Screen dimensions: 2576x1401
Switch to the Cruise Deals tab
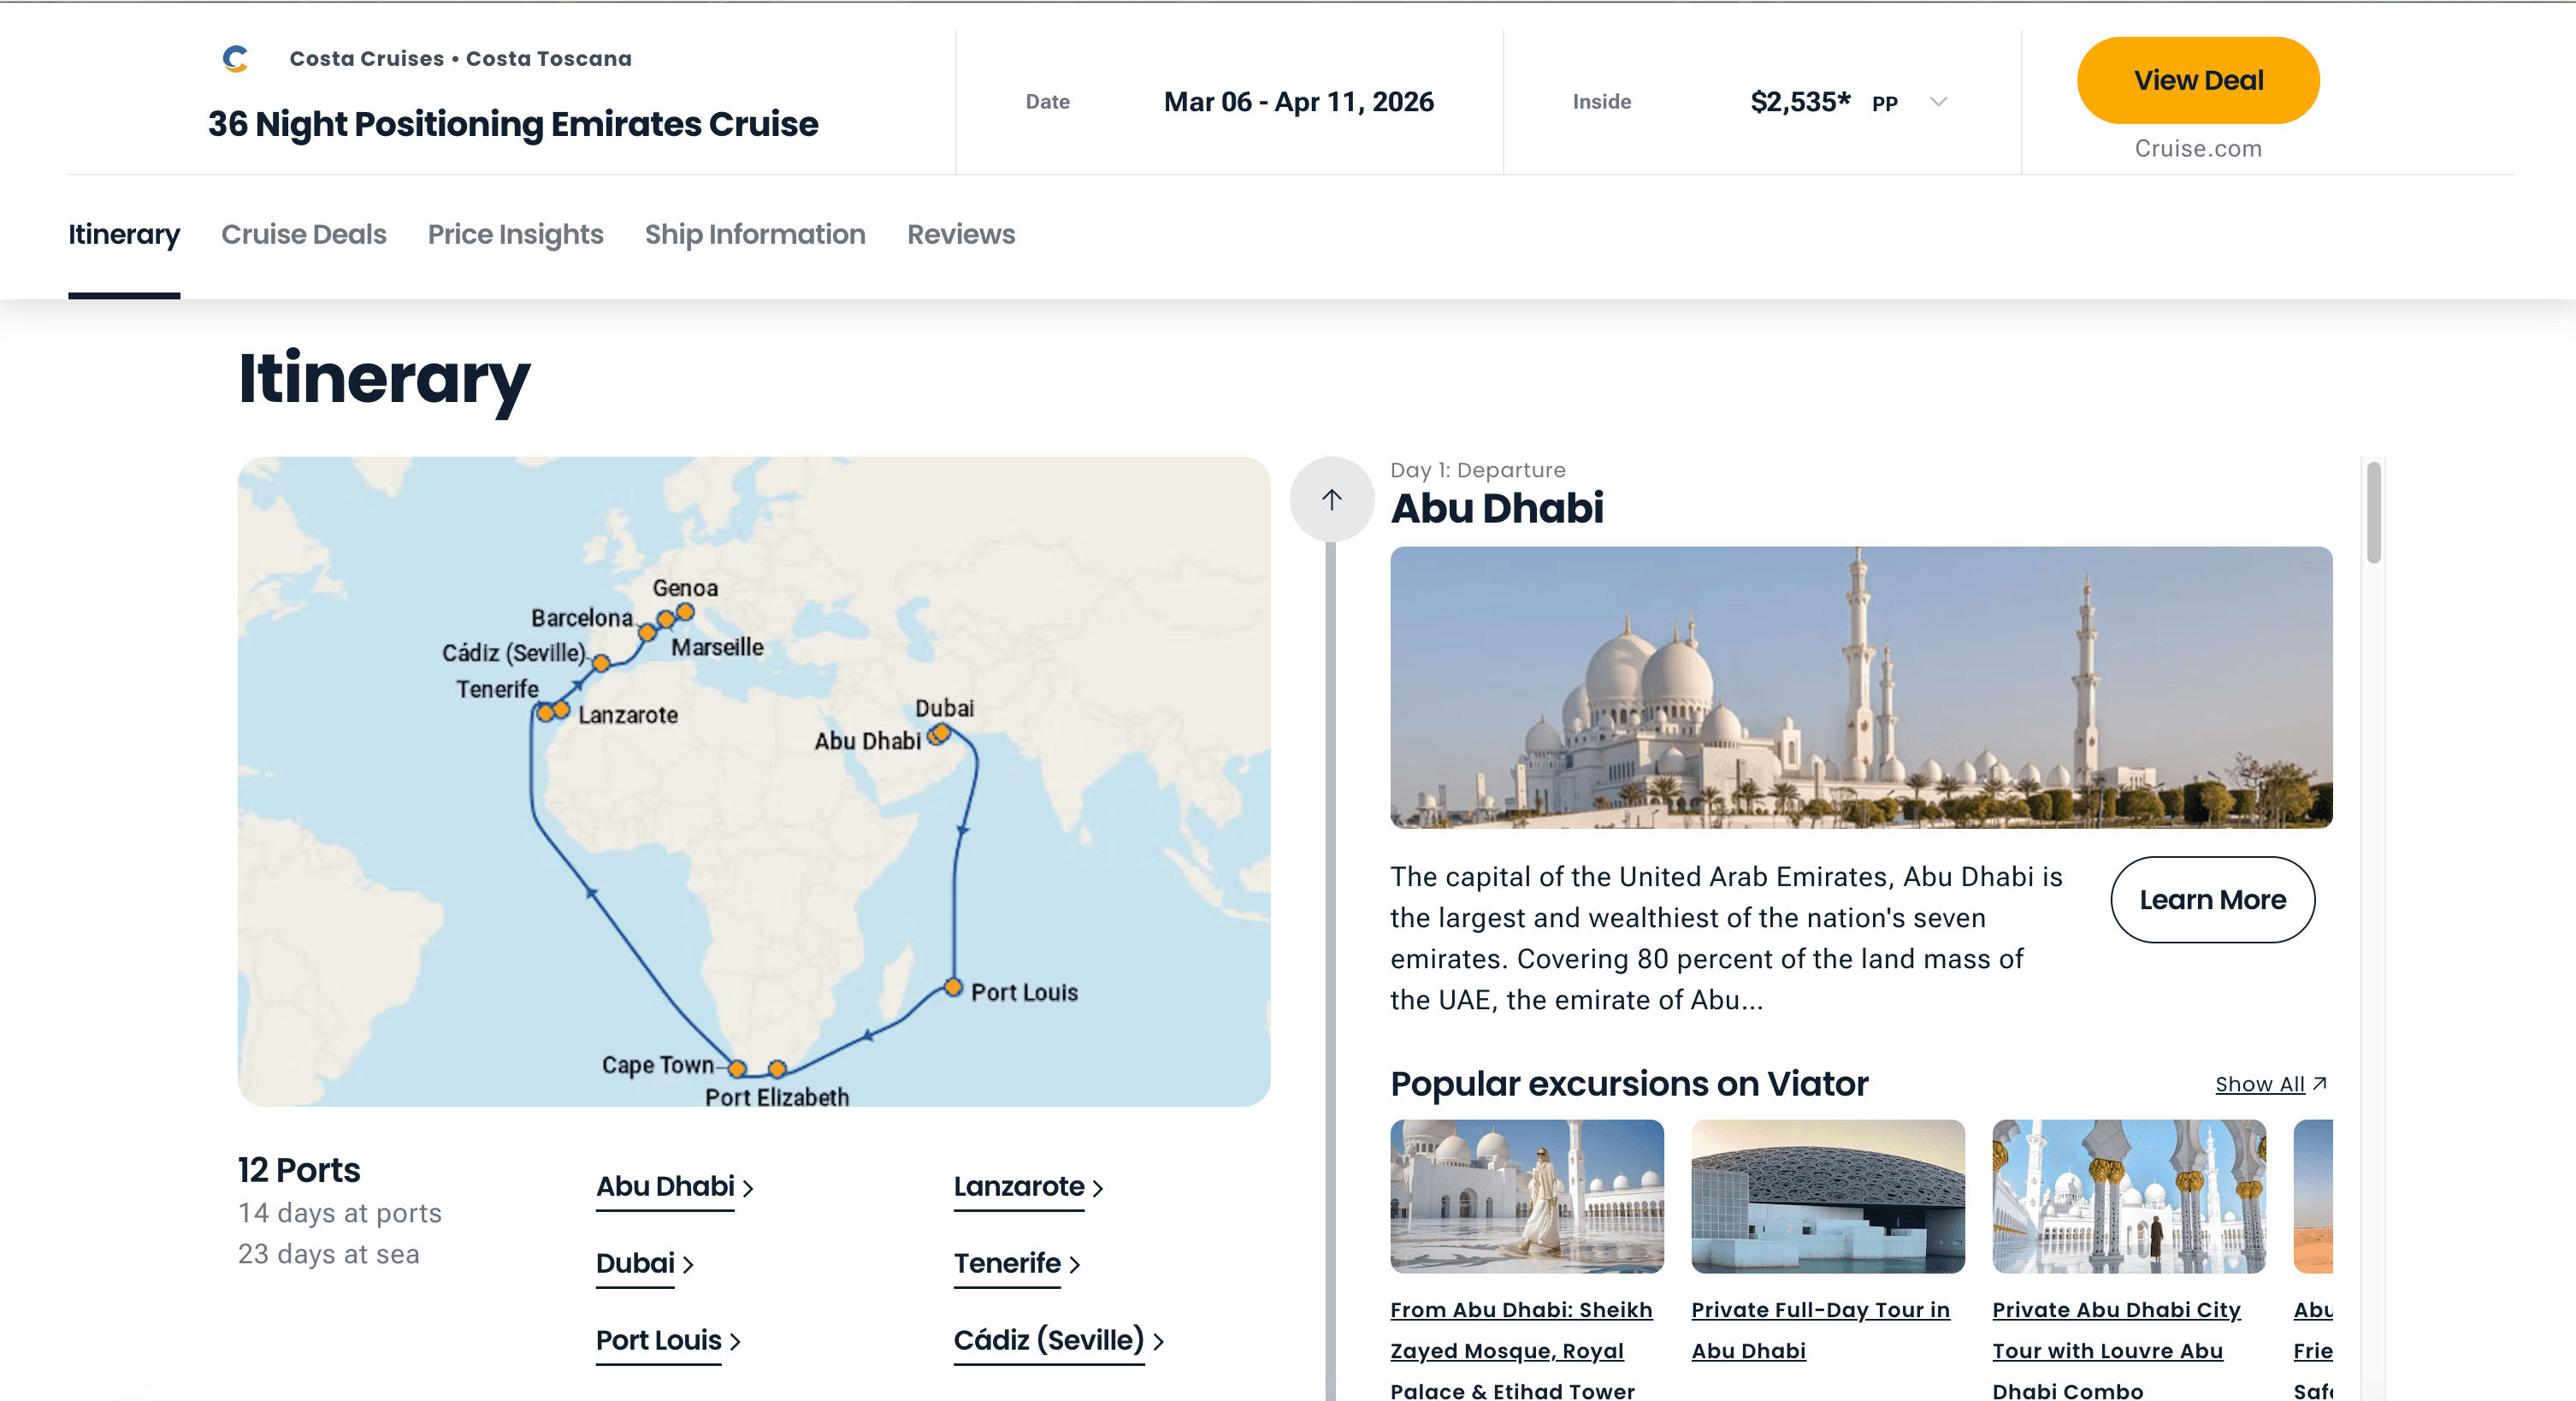point(303,234)
